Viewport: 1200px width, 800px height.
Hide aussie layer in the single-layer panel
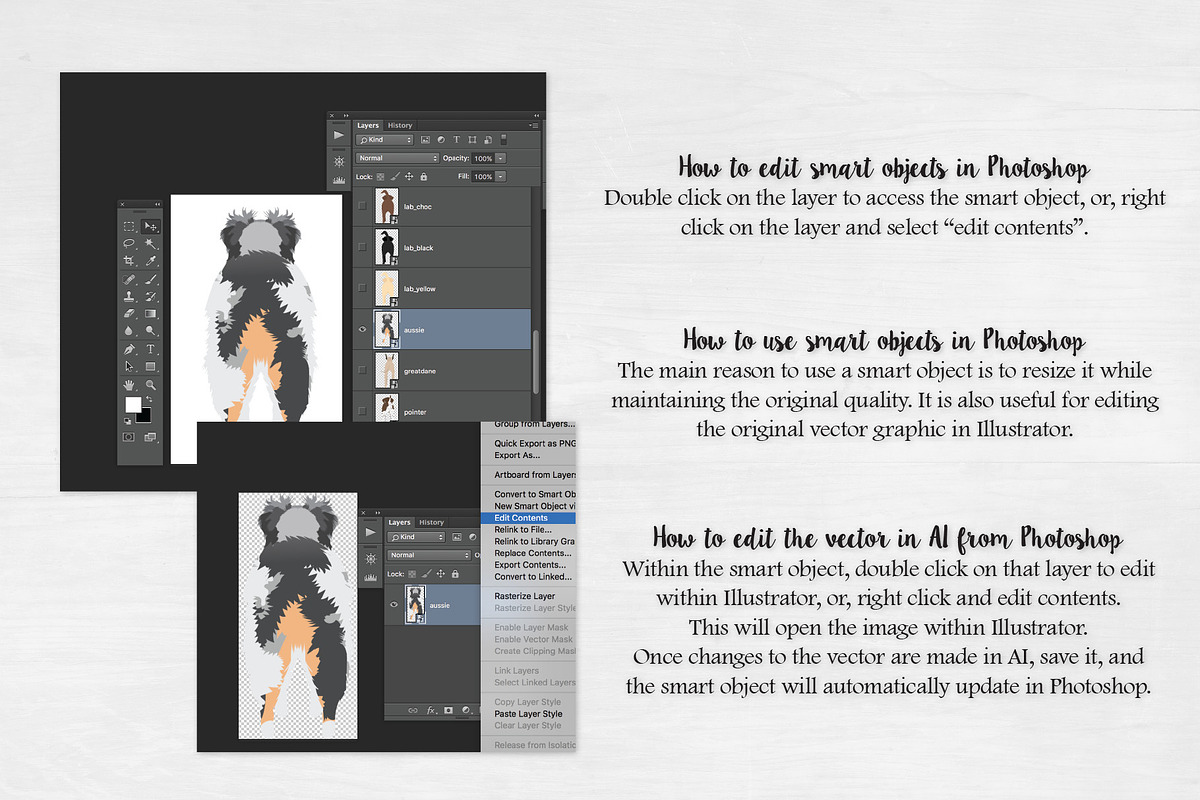pos(394,605)
